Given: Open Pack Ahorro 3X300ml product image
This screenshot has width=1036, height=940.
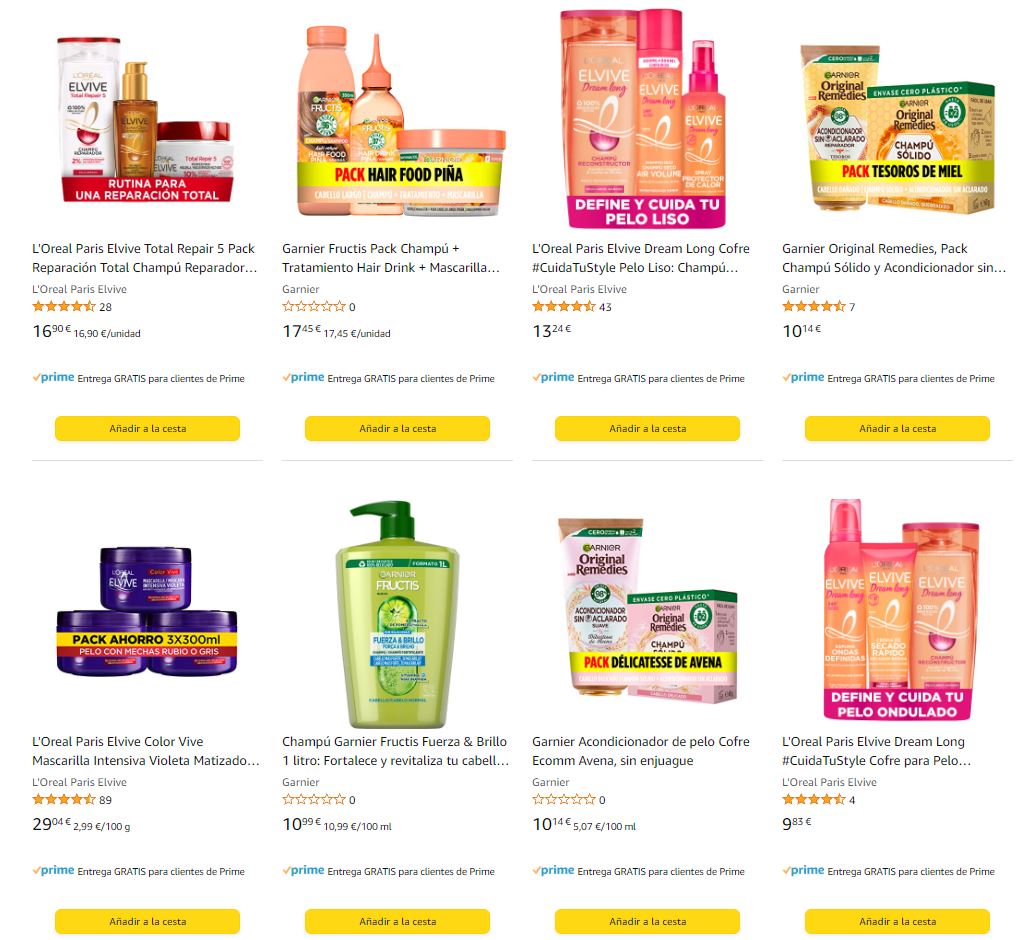Looking at the screenshot, I should pos(147,612).
